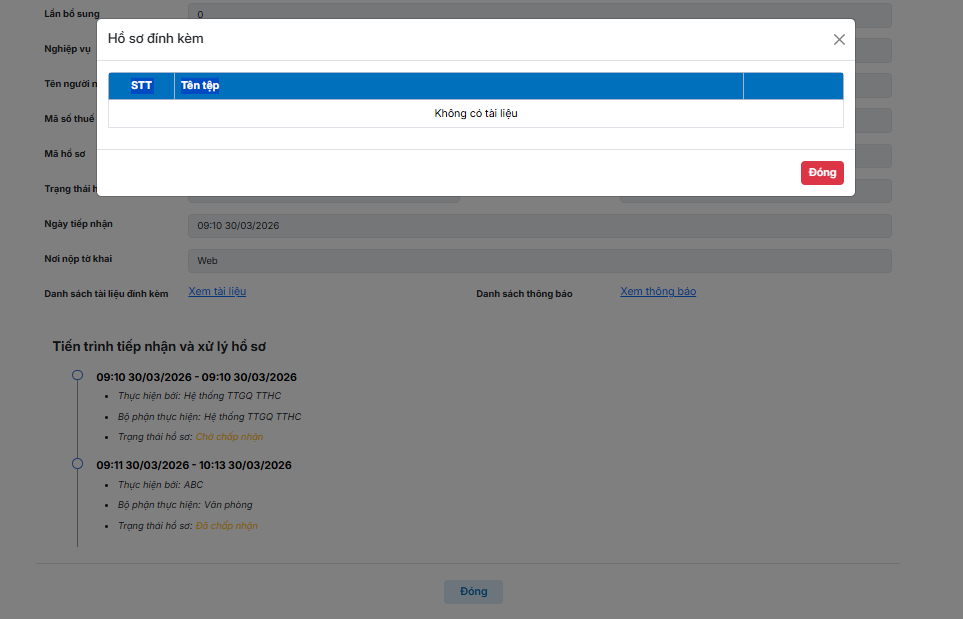Open the Xem thông báo link

pos(658,291)
